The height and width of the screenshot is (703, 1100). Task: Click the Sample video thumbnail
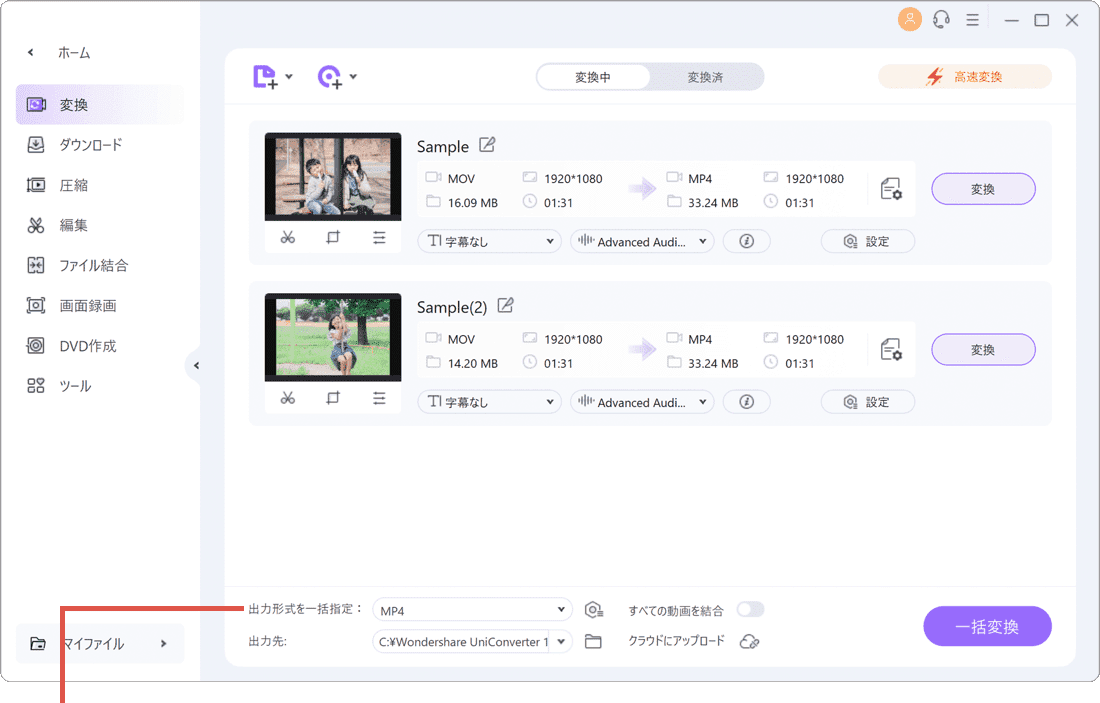pyautogui.click(x=333, y=176)
